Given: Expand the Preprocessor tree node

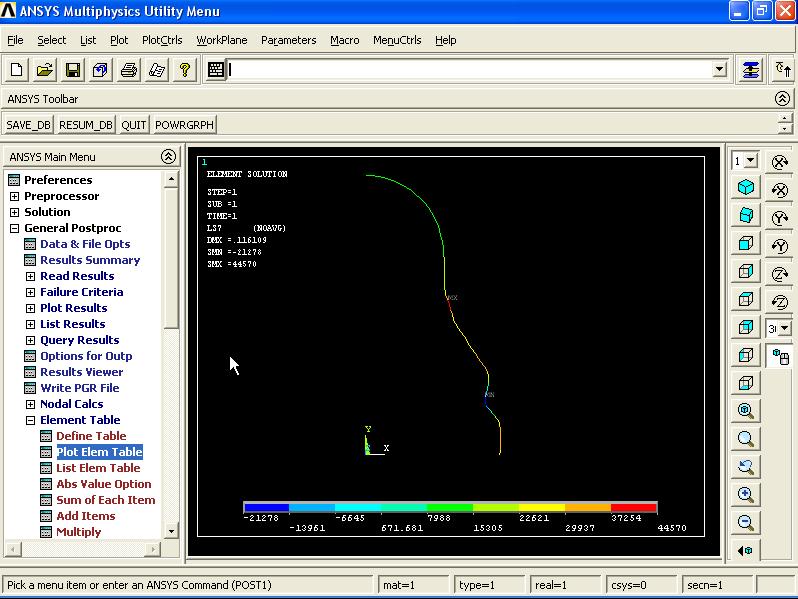Looking at the screenshot, I should pos(15,196).
